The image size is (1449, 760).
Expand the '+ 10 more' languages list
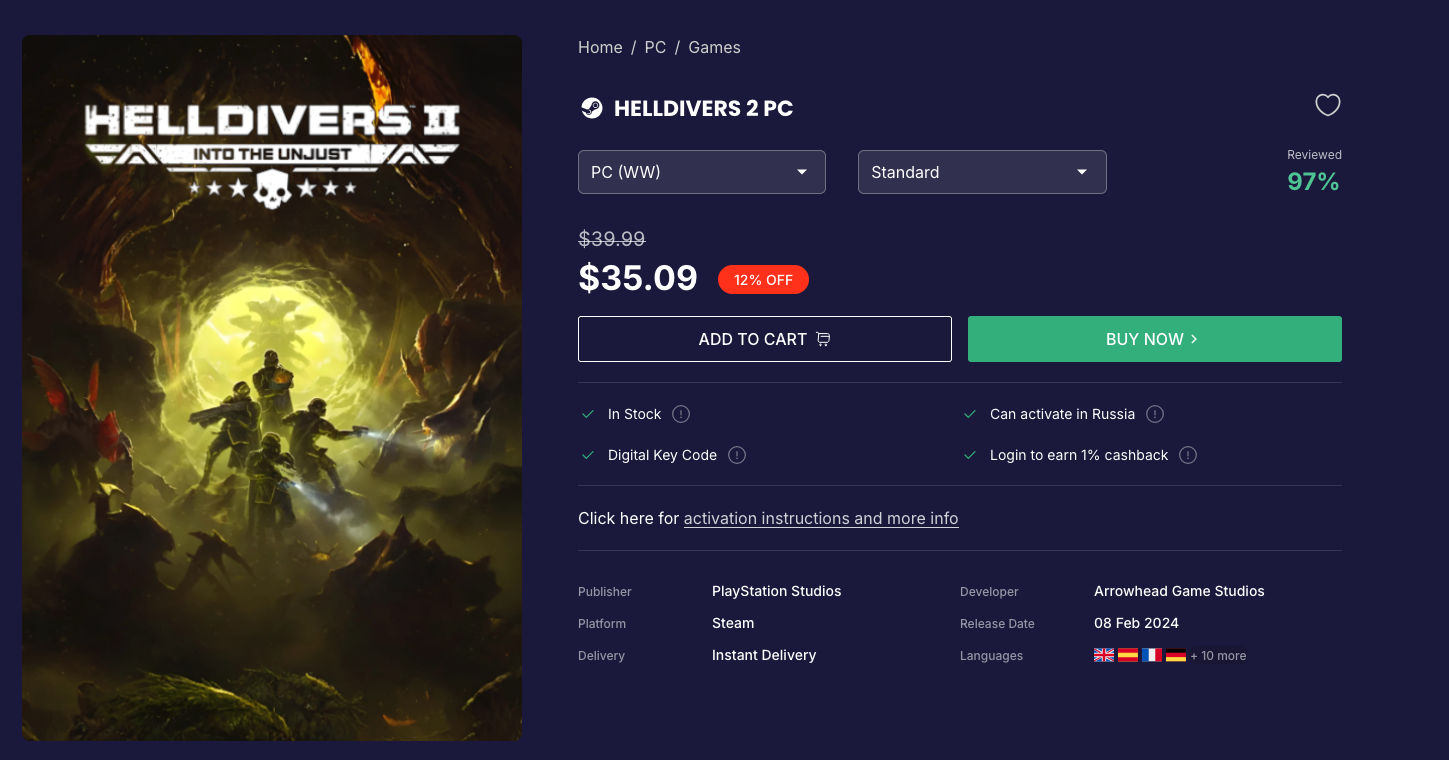point(1218,656)
